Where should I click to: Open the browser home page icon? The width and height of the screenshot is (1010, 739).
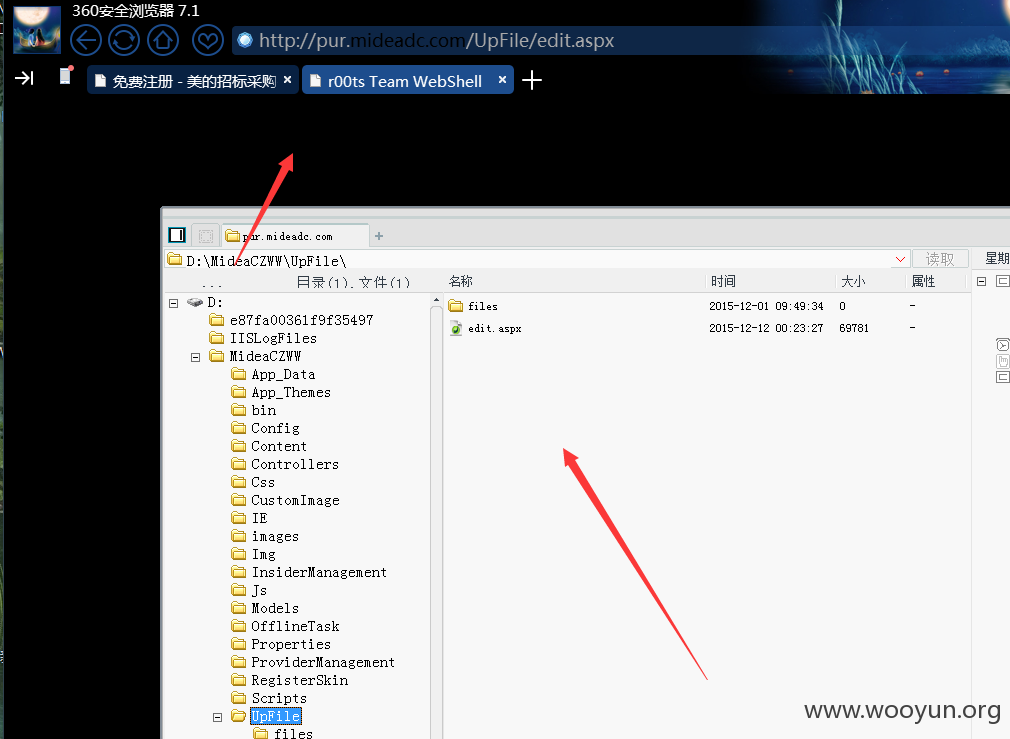tap(163, 41)
